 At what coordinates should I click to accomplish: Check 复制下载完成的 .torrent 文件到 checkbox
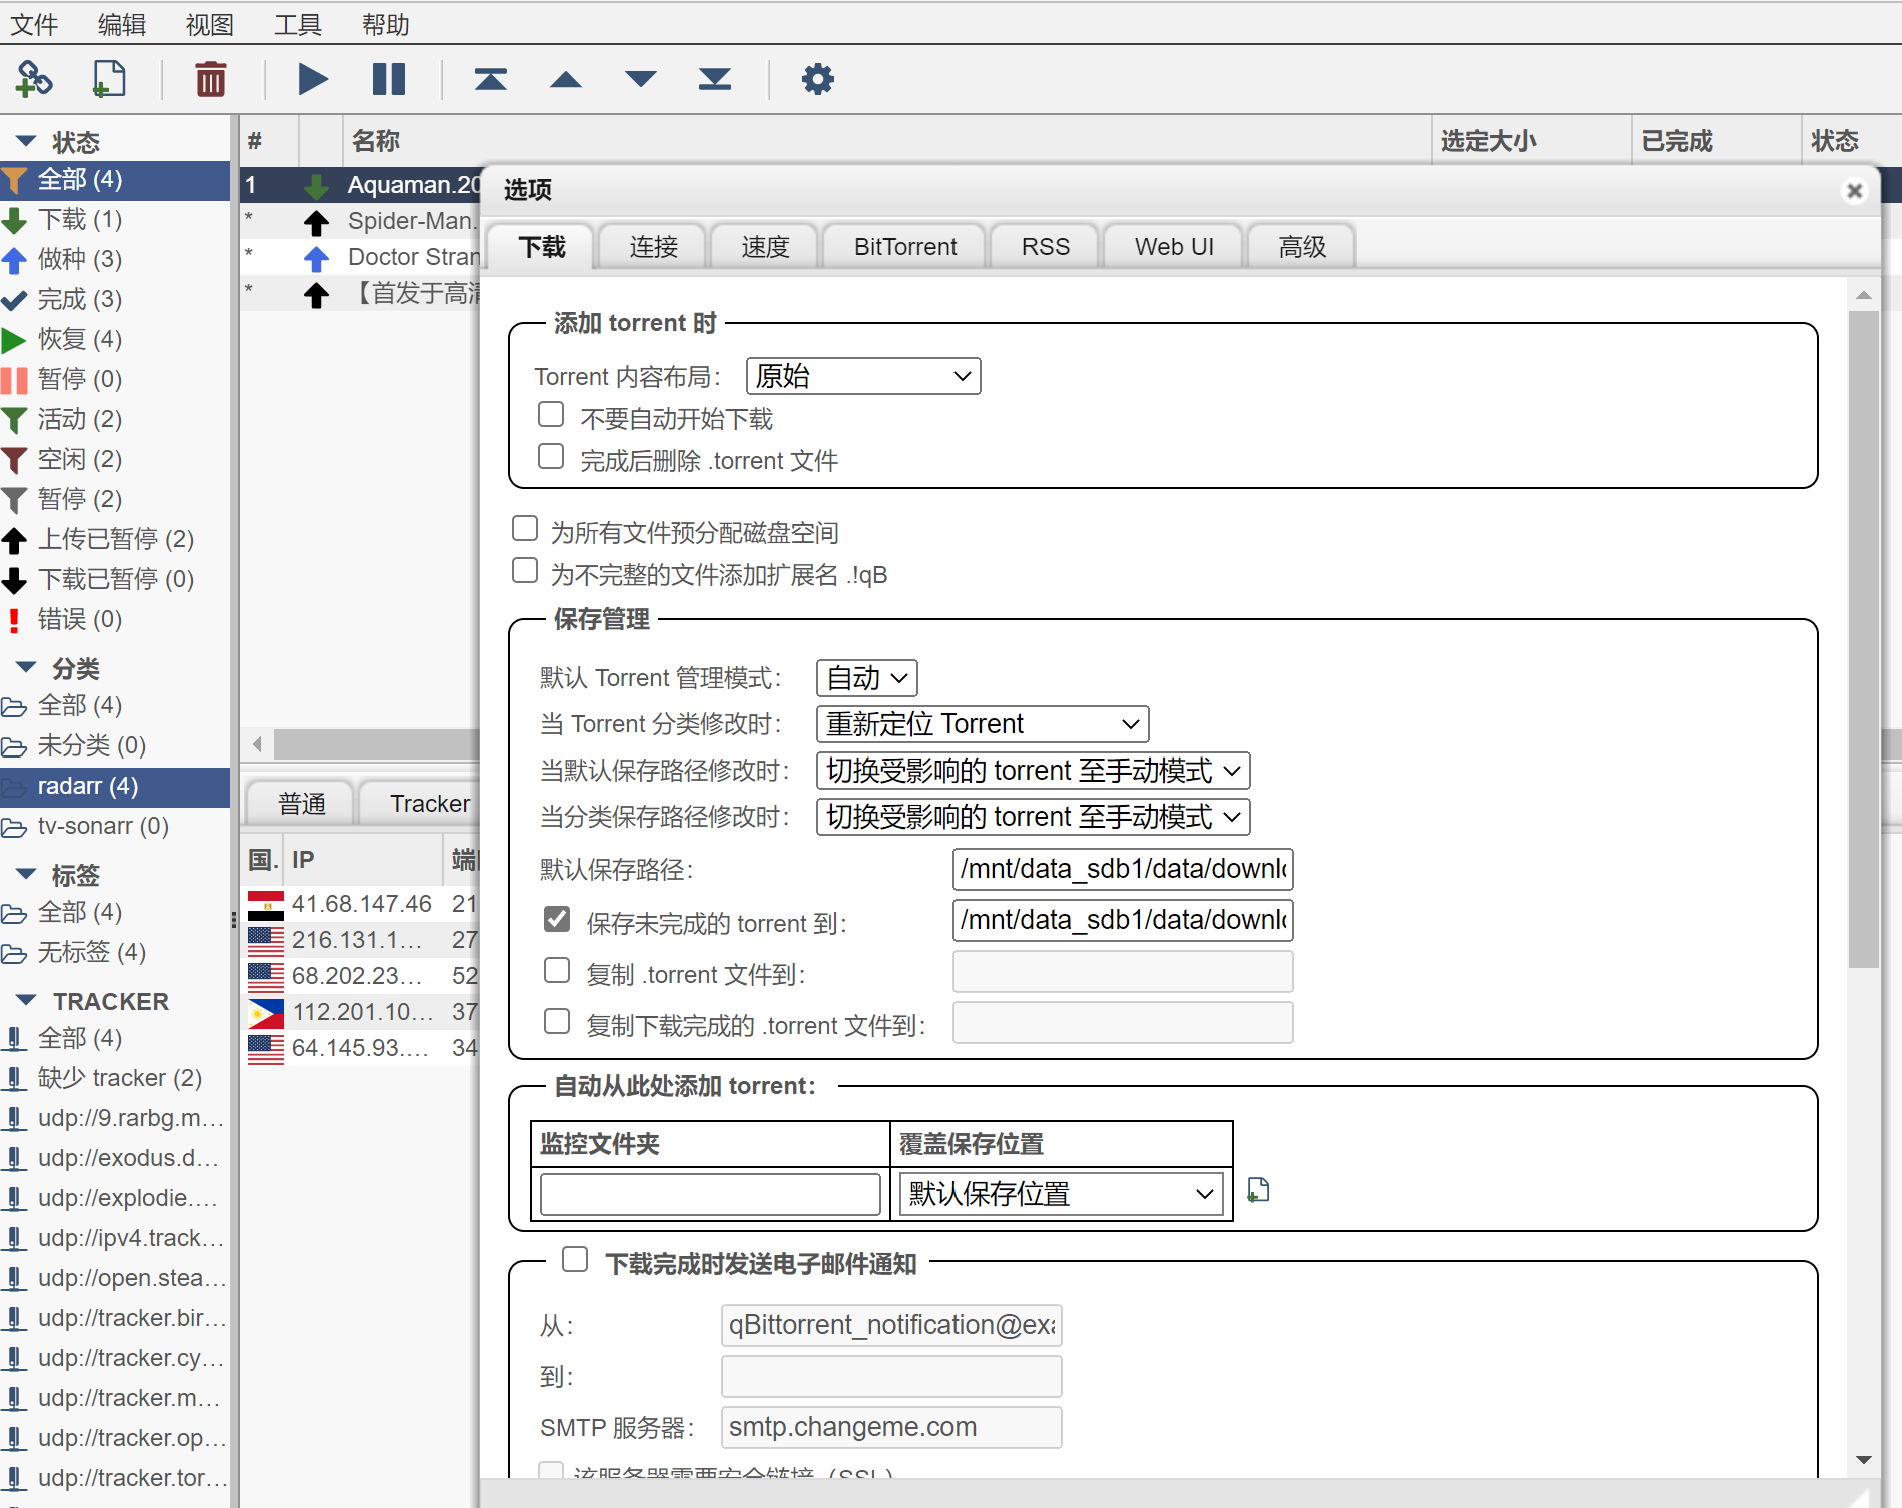(557, 1022)
